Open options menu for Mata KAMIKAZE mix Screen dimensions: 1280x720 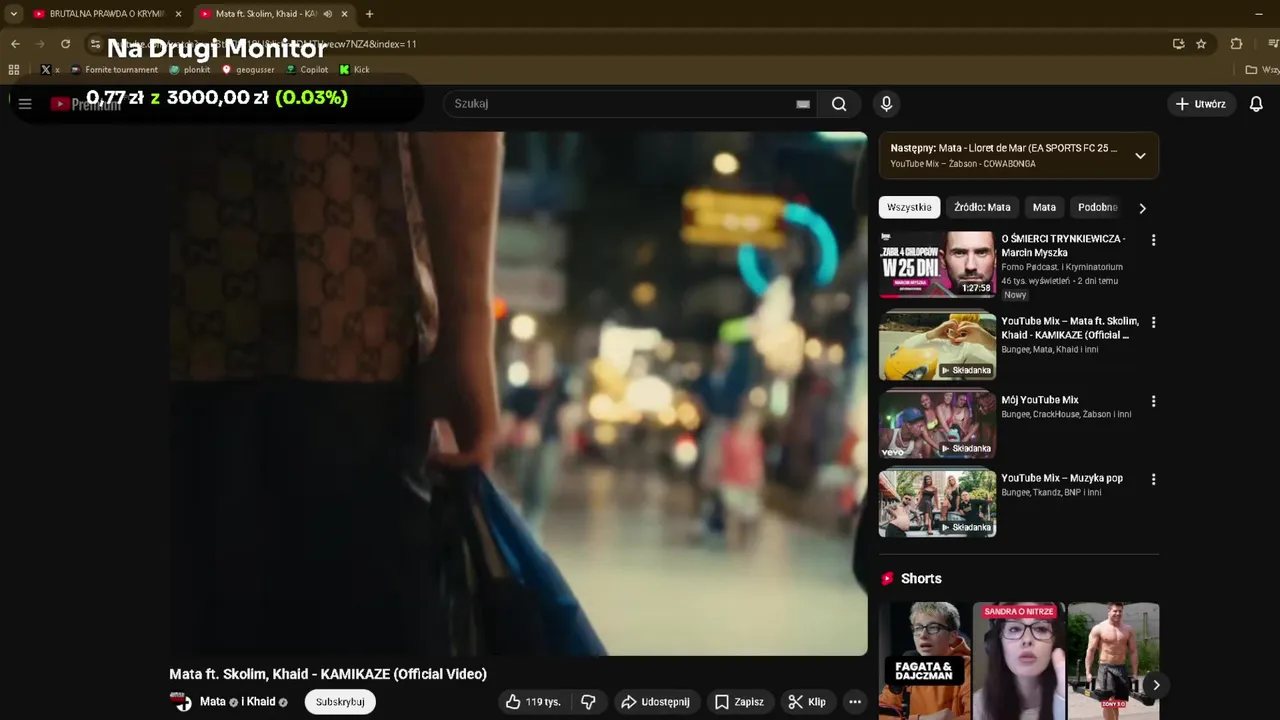pyautogui.click(x=1153, y=322)
